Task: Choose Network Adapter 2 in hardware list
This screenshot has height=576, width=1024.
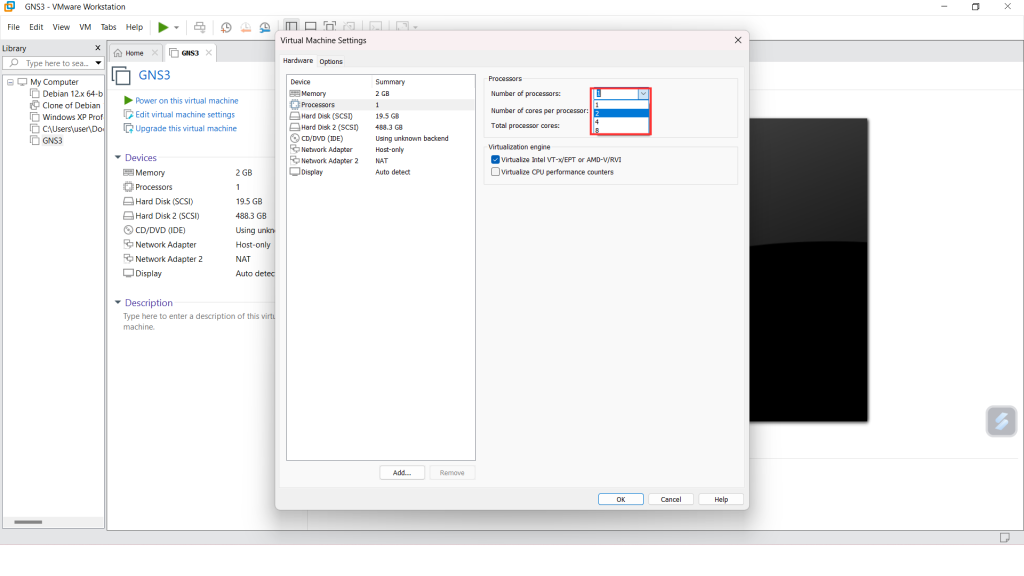Action: pos(328,160)
